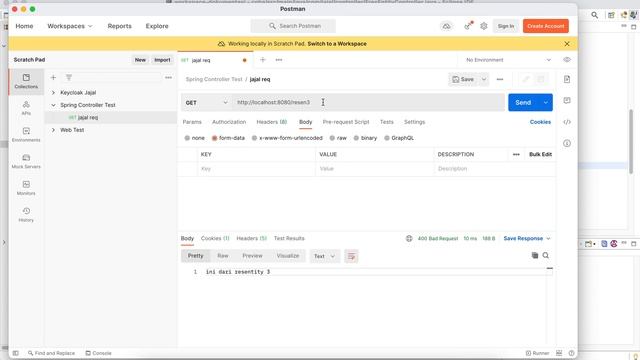Open the capture requests satellite icon

click(468, 26)
